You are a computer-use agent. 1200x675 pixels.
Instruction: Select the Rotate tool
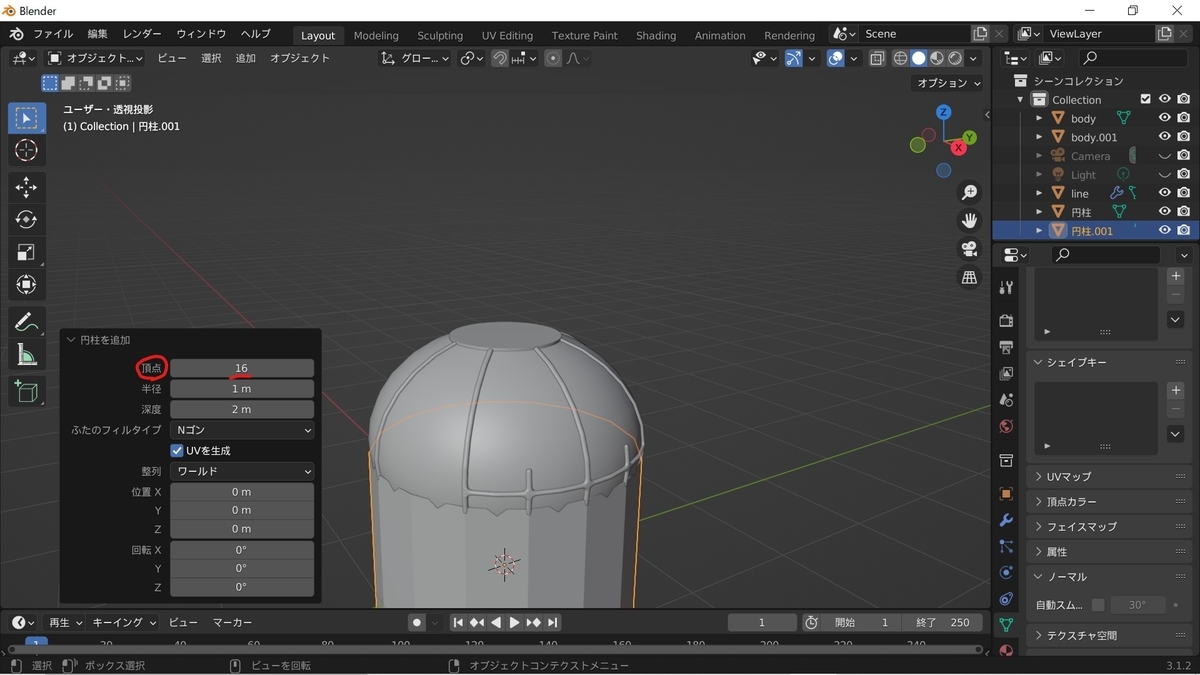coord(27,219)
